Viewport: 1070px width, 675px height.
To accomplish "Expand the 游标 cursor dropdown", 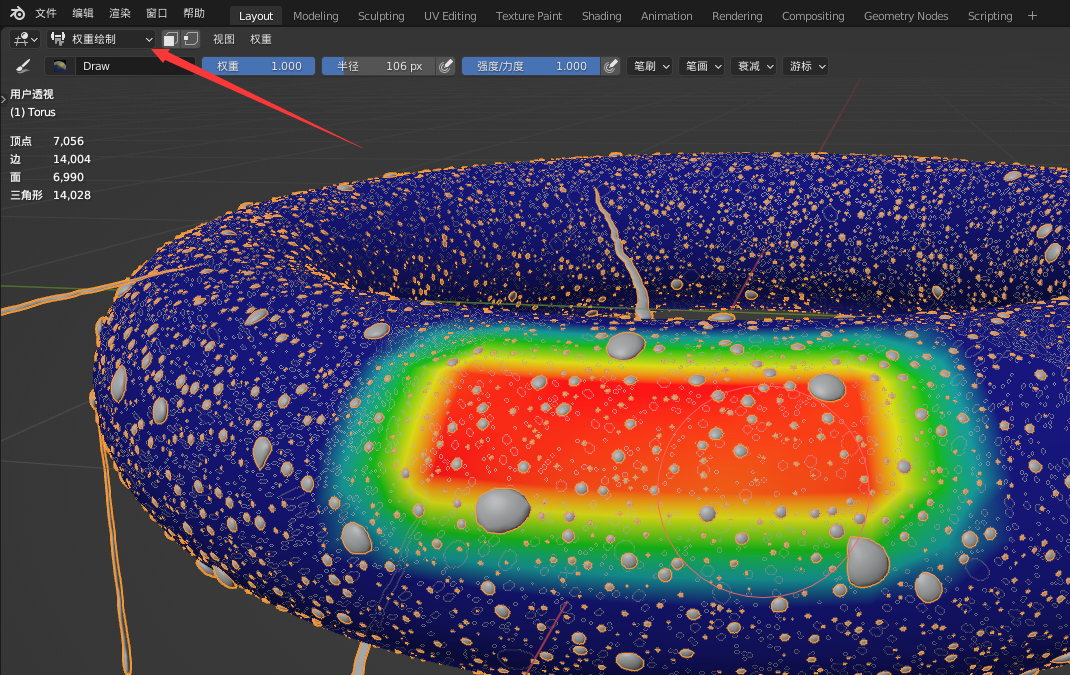I will click(807, 66).
